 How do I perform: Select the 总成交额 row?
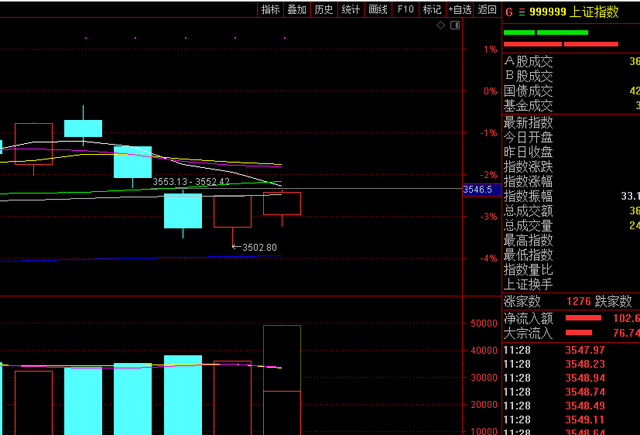[527, 211]
